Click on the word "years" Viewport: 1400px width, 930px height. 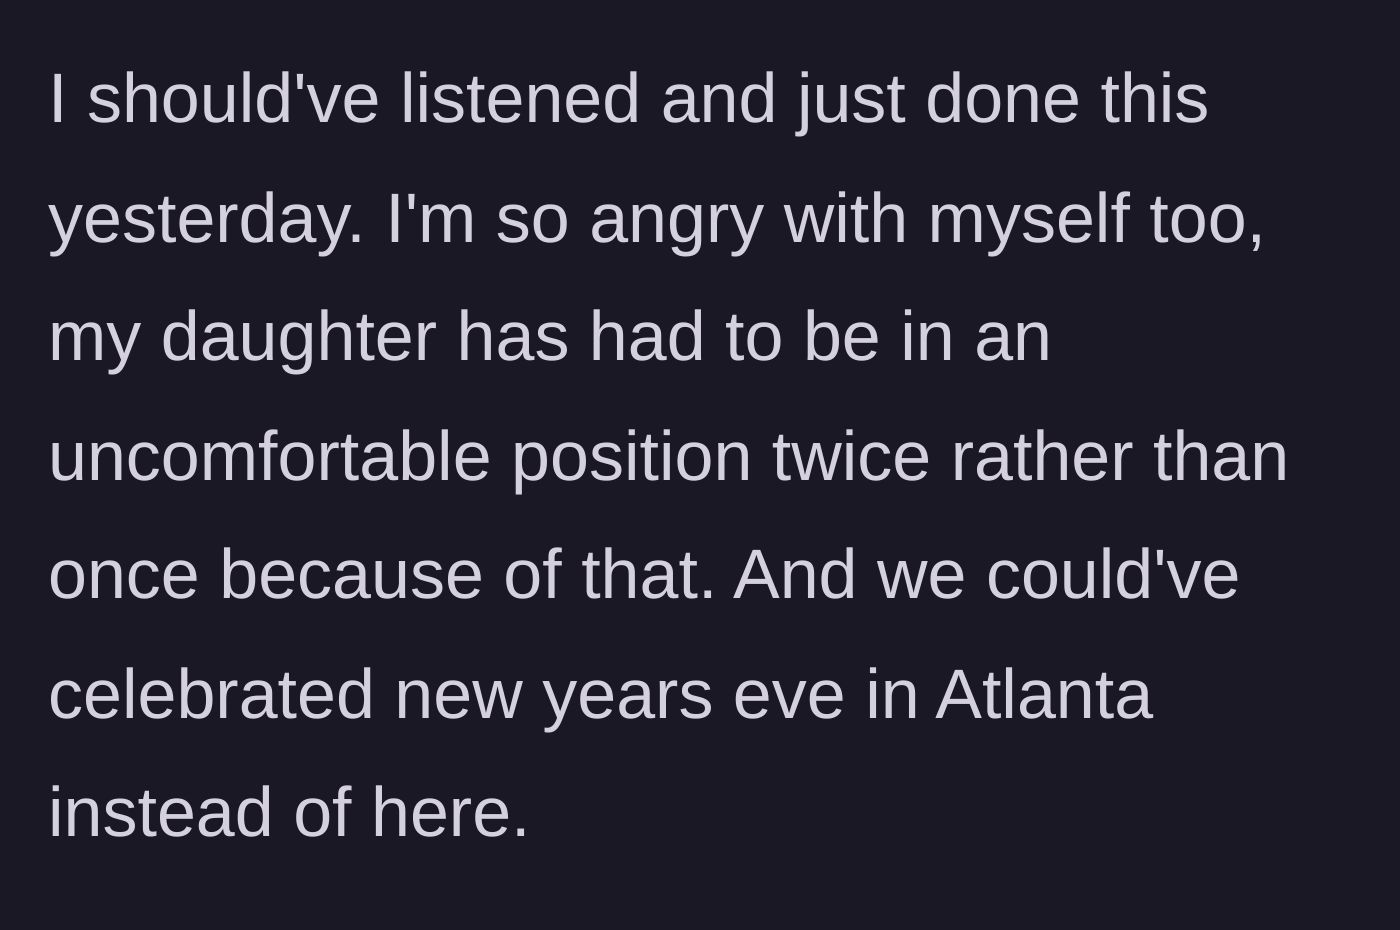pyautogui.click(x=627, y=694)
